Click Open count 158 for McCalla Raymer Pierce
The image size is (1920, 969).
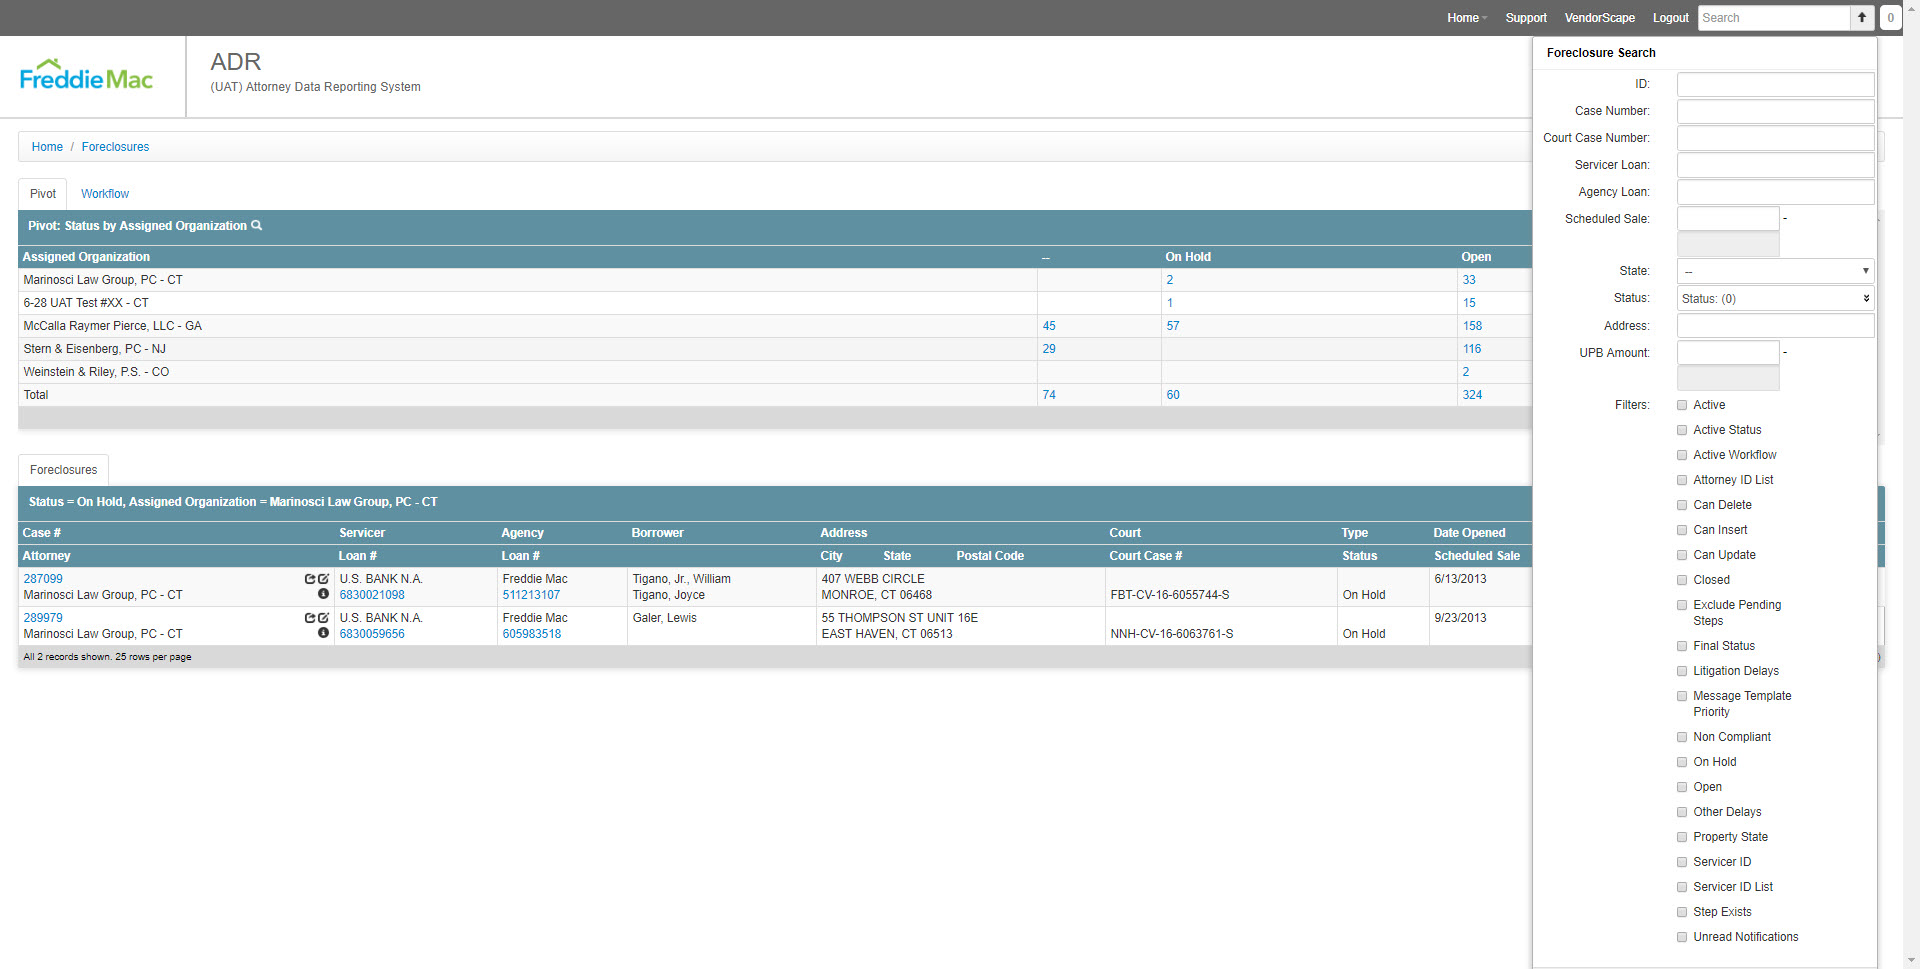pos(1472,326)
